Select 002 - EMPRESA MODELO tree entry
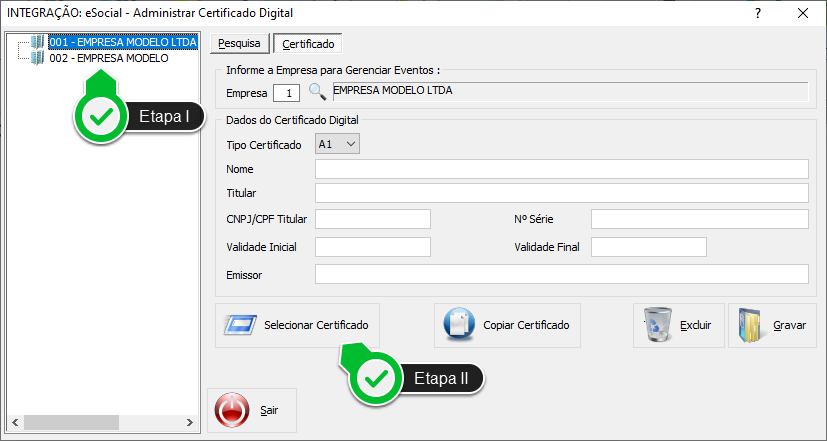The height and width of the screenshot is (441, 827). [x=108, y=58]
